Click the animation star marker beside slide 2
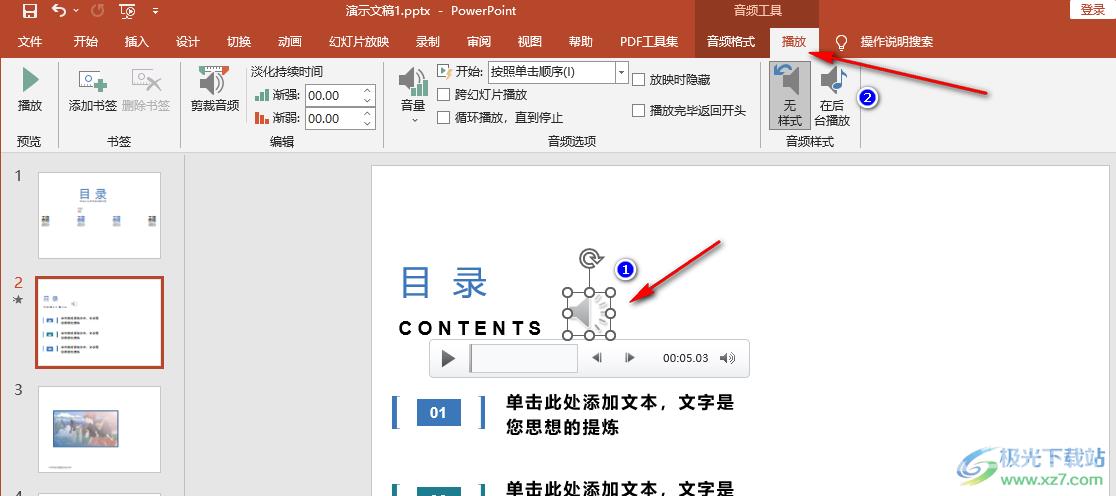This screenshot has height=496, width=1116. 19,300
